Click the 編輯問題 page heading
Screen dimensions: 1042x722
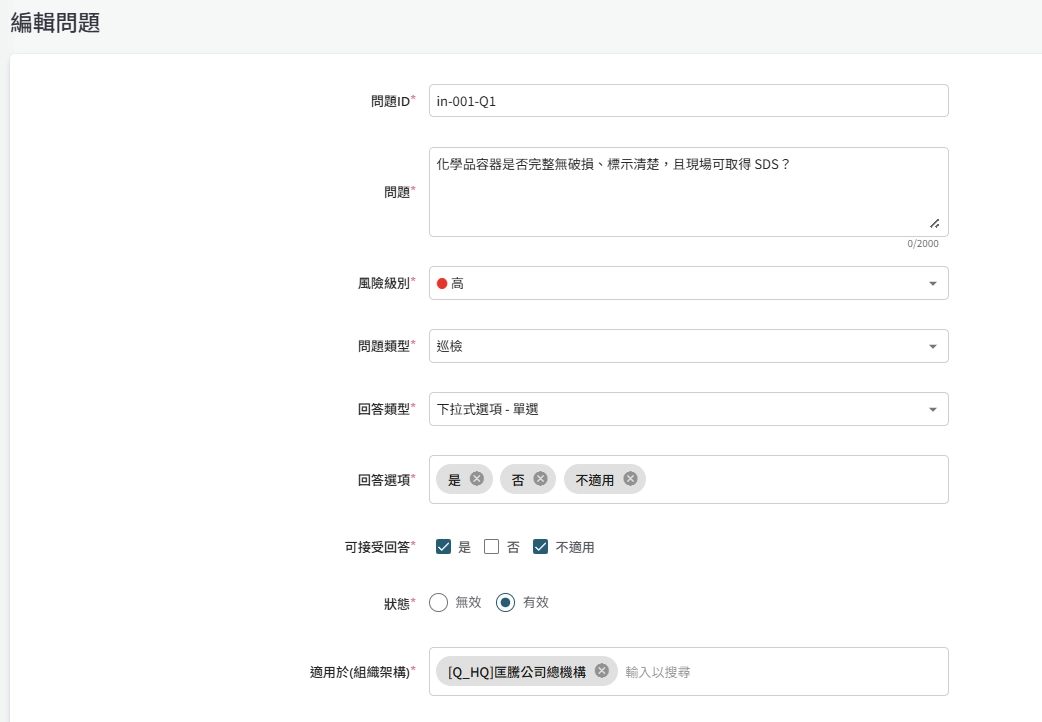coord(55,23)
